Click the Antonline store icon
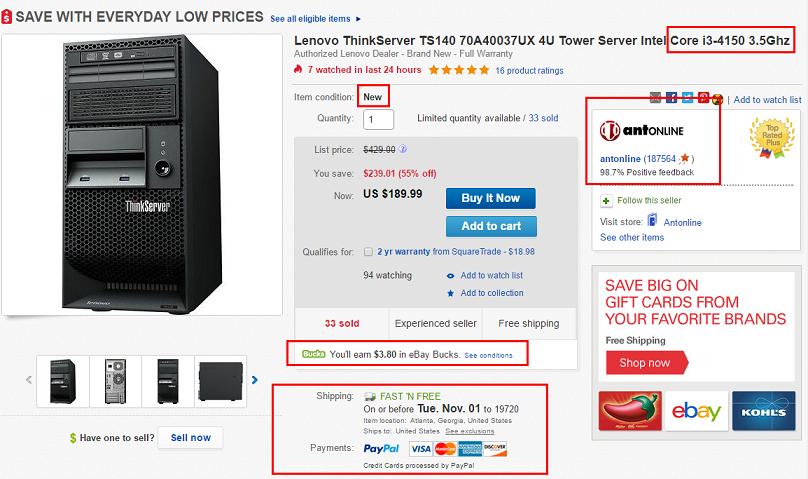 (653, 221)
